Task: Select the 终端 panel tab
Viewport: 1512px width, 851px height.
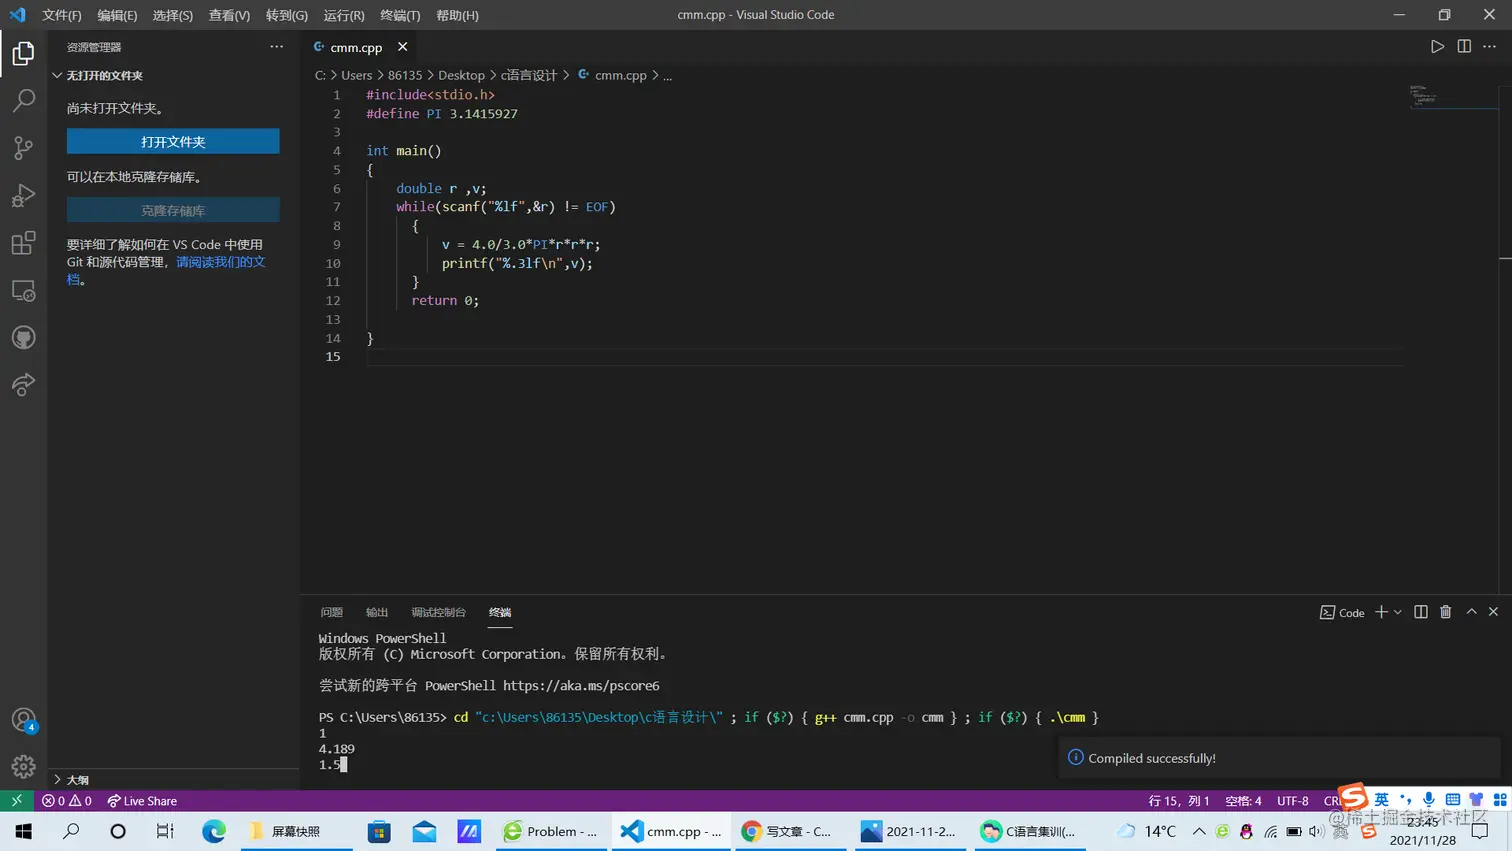Action: coord(500,612)
